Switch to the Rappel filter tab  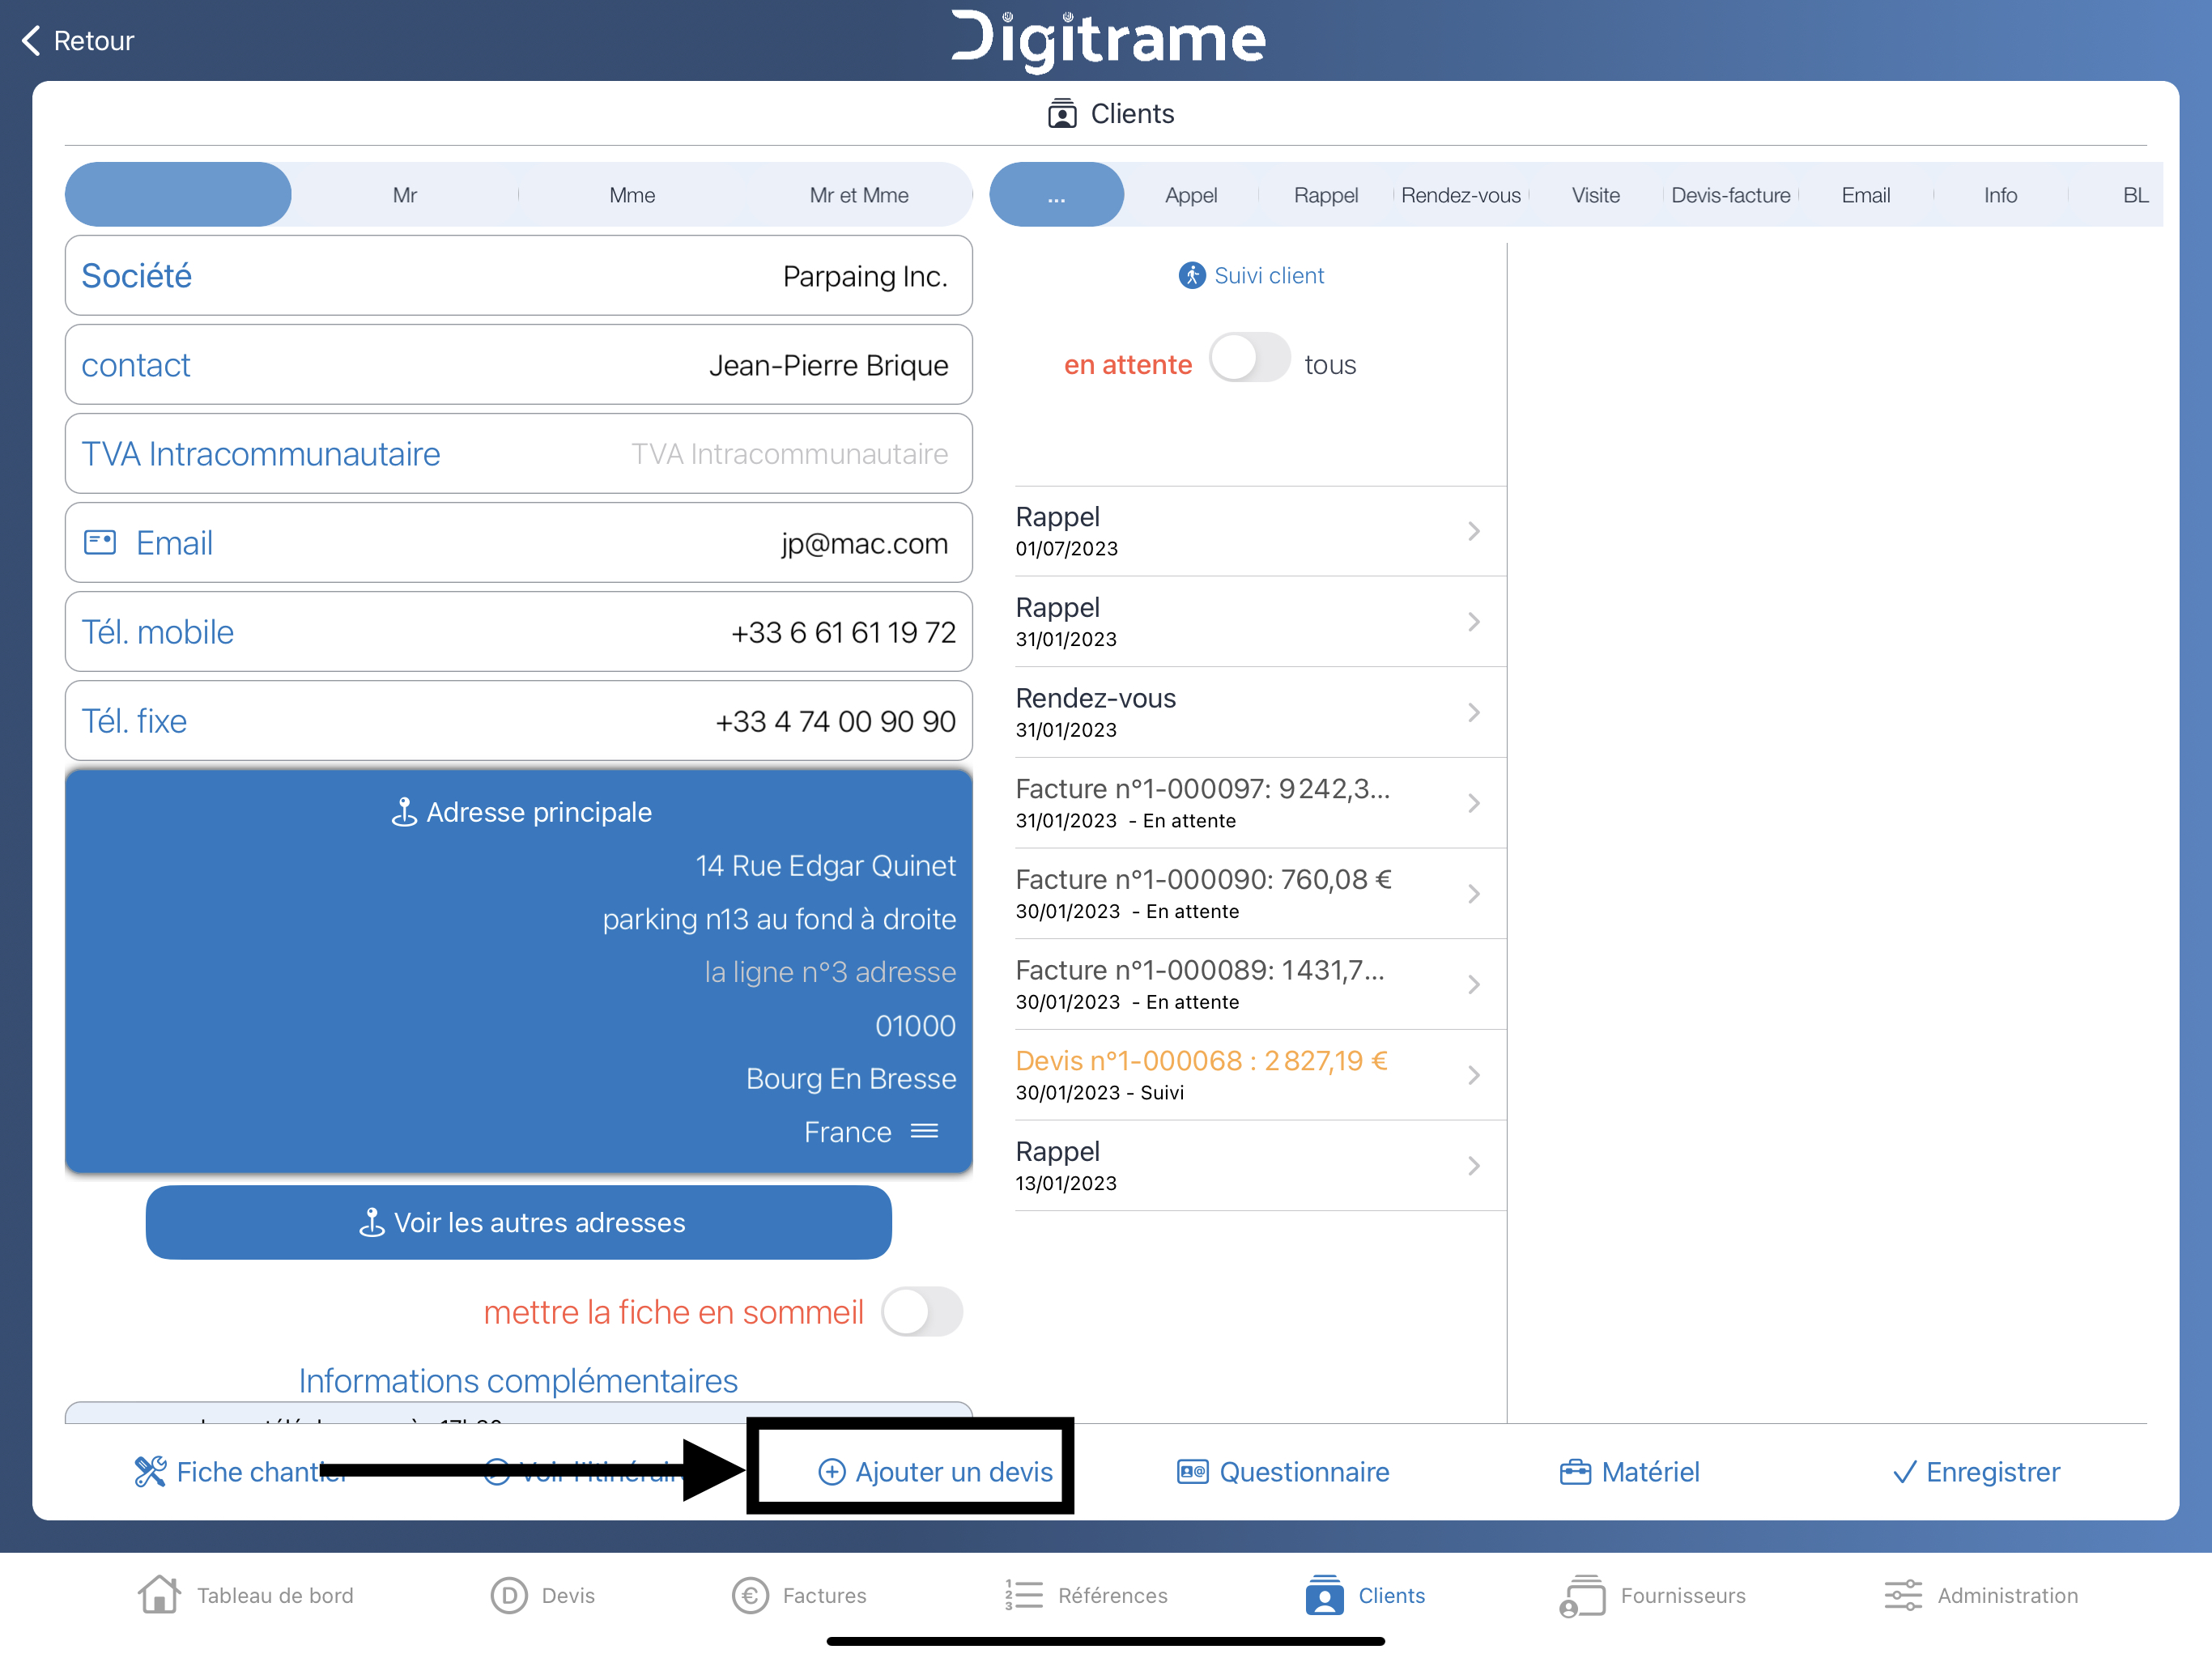tap(1326, 195)
